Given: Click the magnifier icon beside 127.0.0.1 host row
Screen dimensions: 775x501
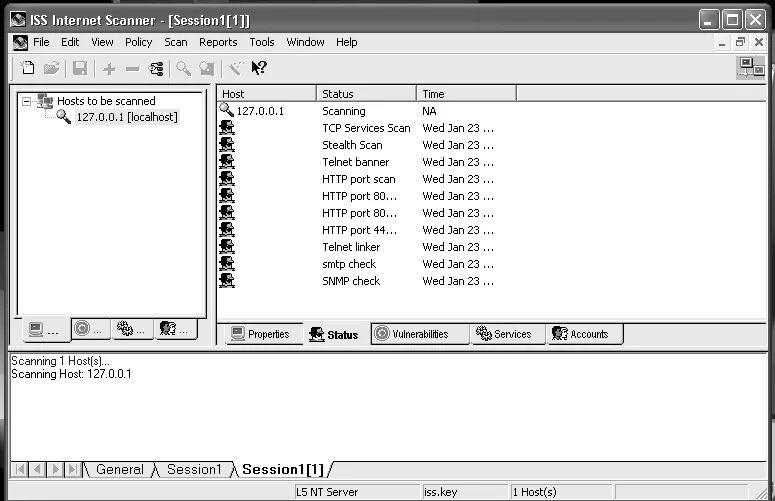Looking at the screenshot, I should [226, 110].
